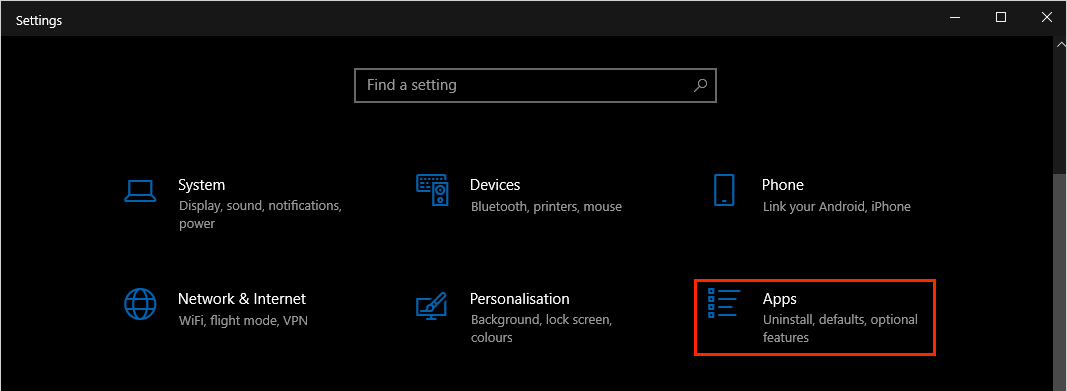Screen dimensions: 1067x391
Task: Maximize the Settings window
Action: pos(1000,18)
